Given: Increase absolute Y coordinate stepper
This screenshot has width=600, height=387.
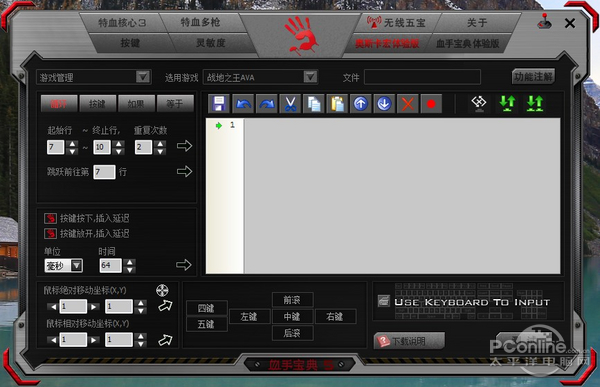Looking at the screenshot, I should pyautogui.click(x=141, y=303).
